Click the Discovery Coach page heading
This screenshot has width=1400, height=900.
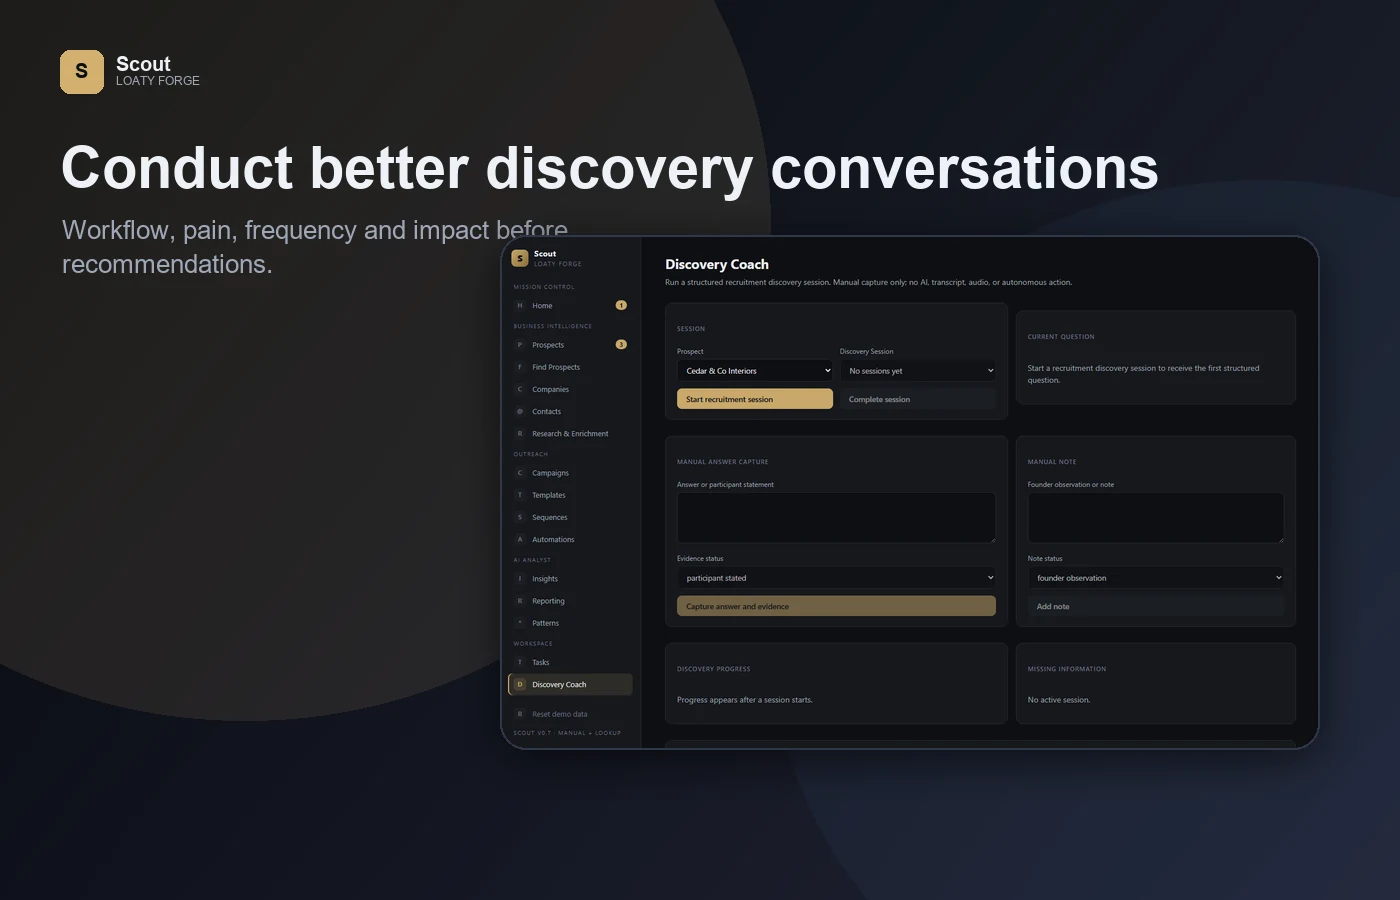pos(717,264)
